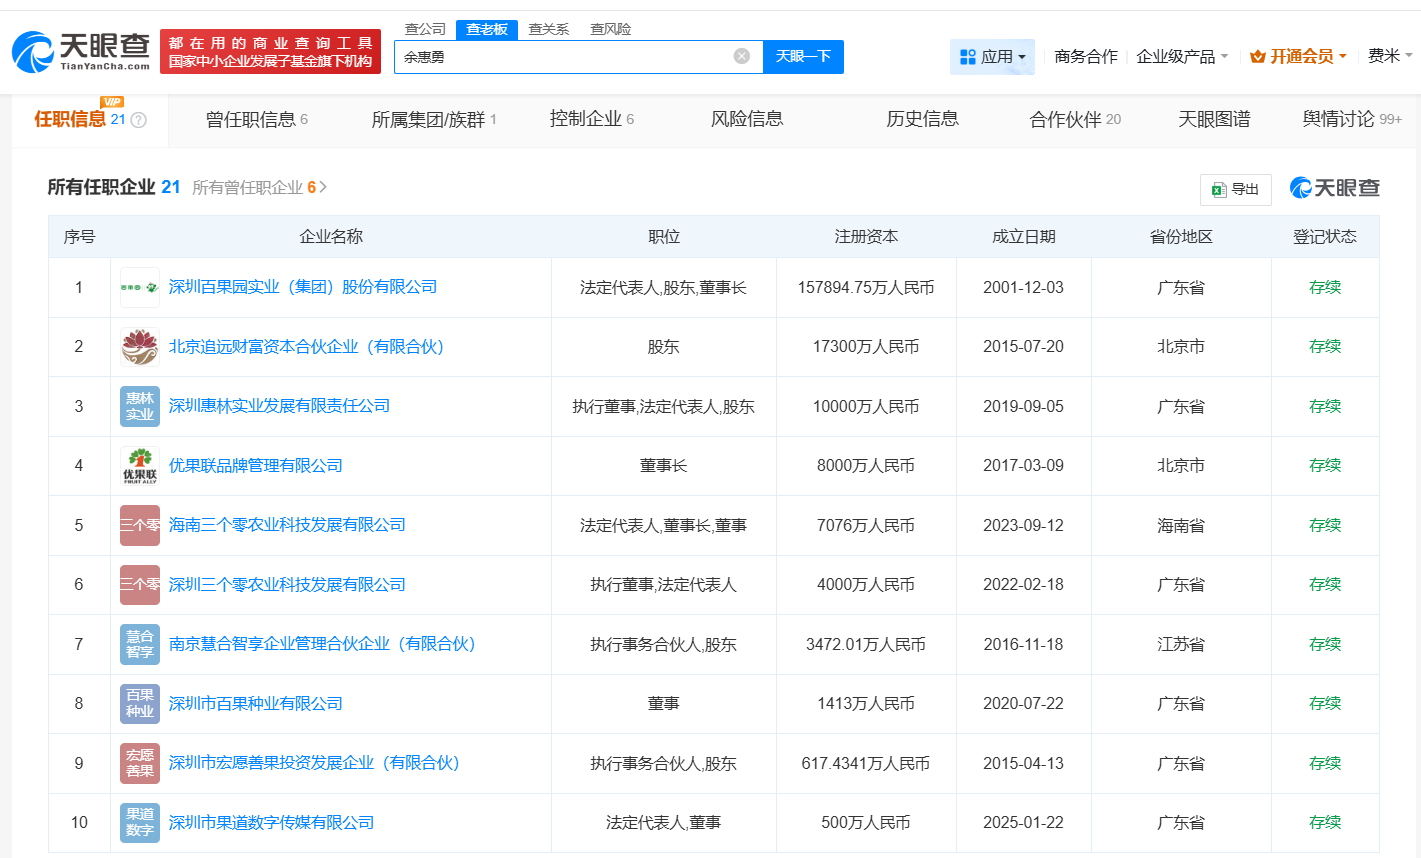This screenshot has height=858, width=1421.
Task: Click inside the search input field
Action: [x=570, y=57]
